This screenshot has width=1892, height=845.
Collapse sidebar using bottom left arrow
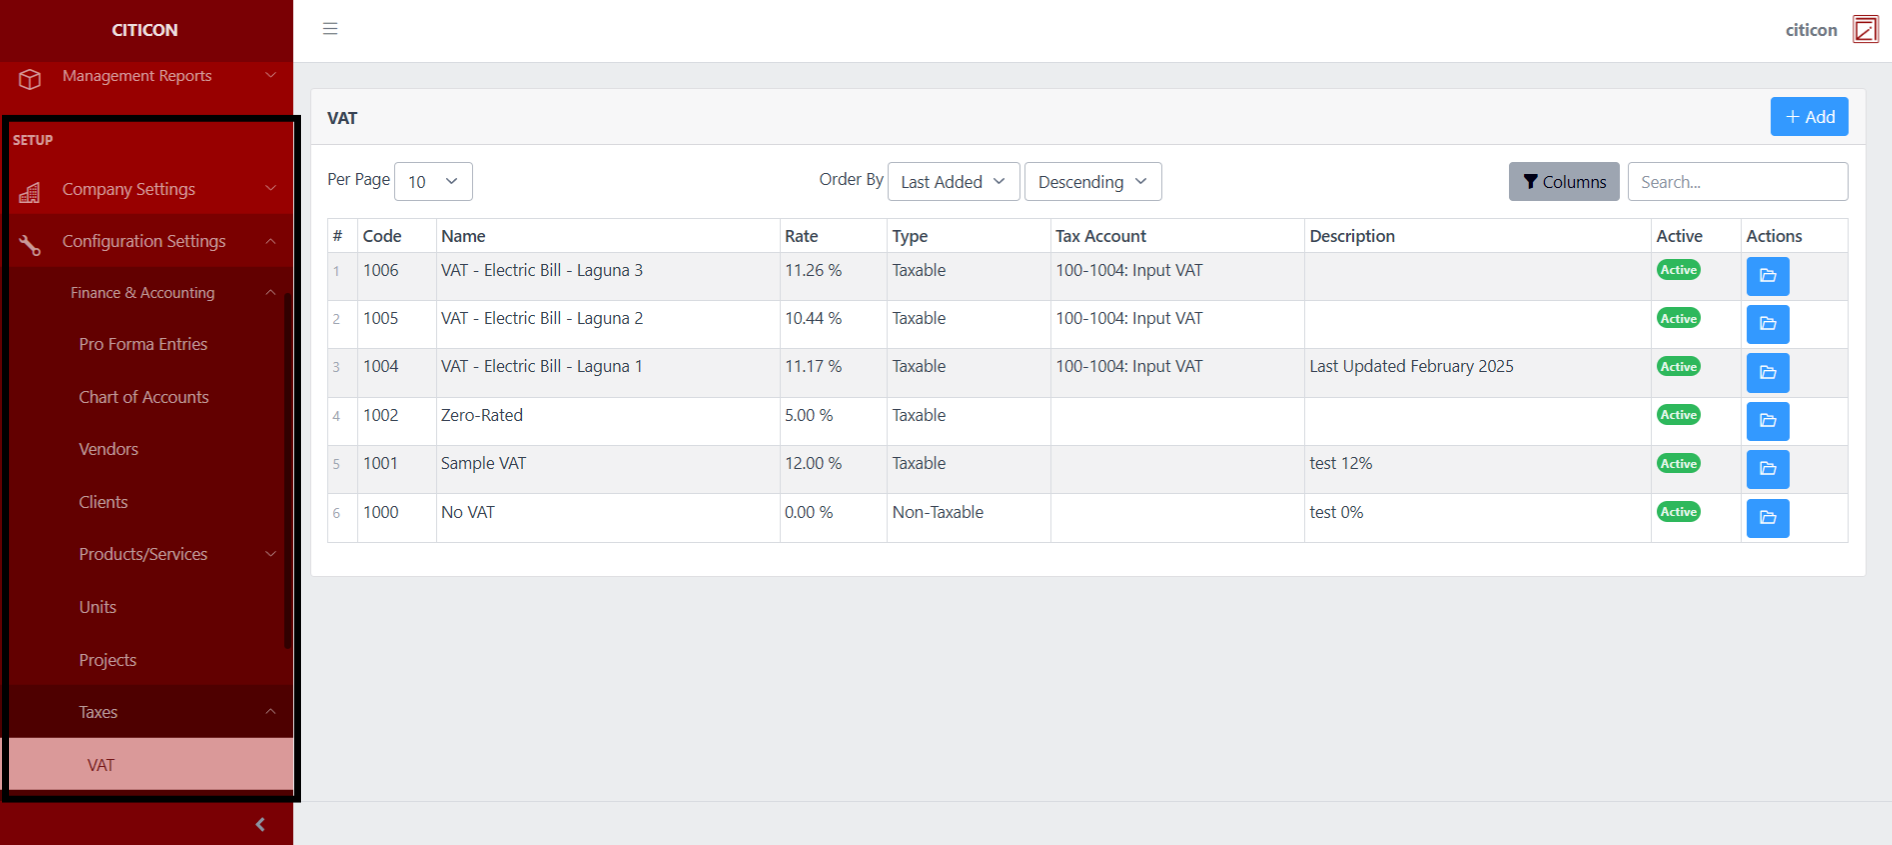pyautogui.click(x=260, y=824)
